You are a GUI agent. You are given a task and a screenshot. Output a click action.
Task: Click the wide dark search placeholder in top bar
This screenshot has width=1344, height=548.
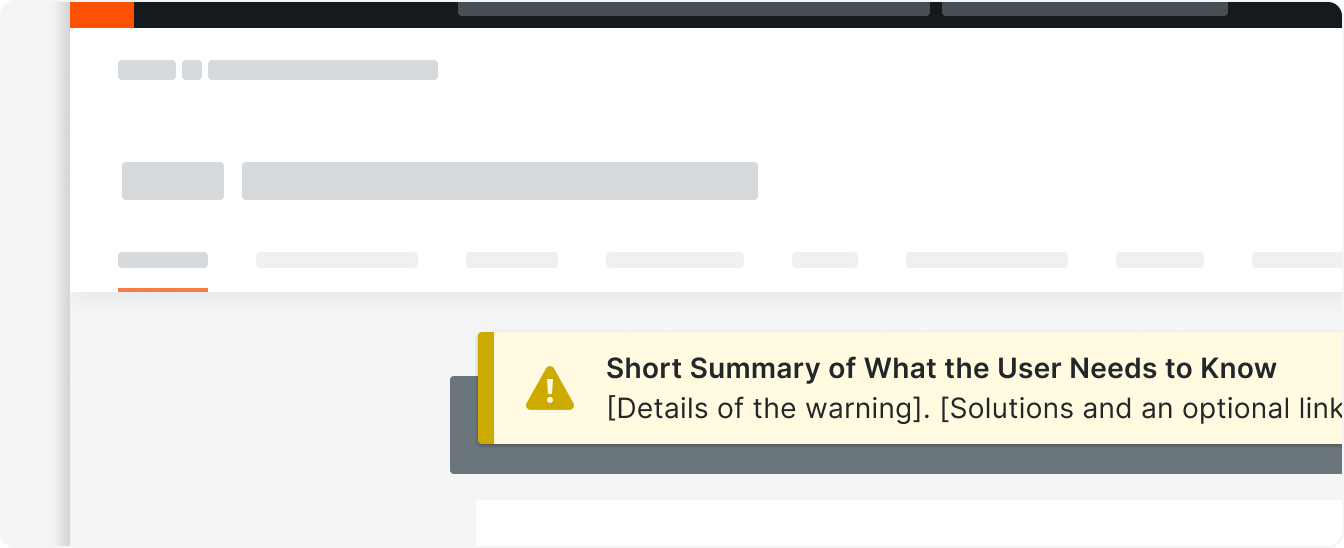click(694, 9)
